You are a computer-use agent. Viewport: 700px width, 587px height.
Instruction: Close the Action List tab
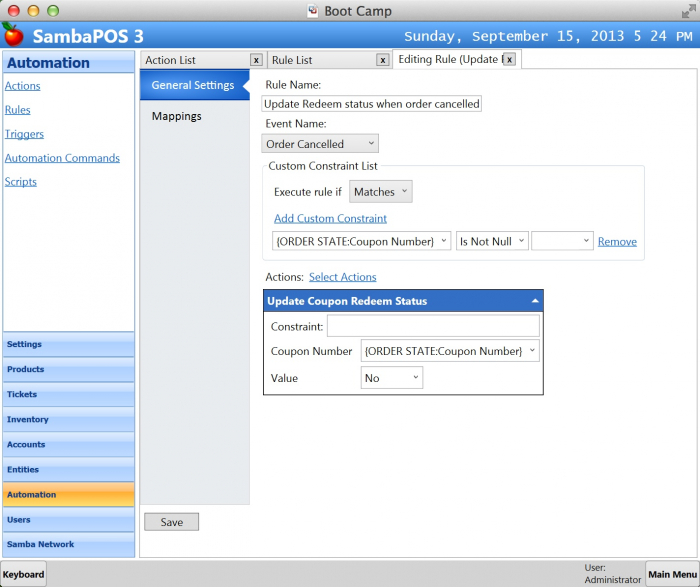(256, 60)
